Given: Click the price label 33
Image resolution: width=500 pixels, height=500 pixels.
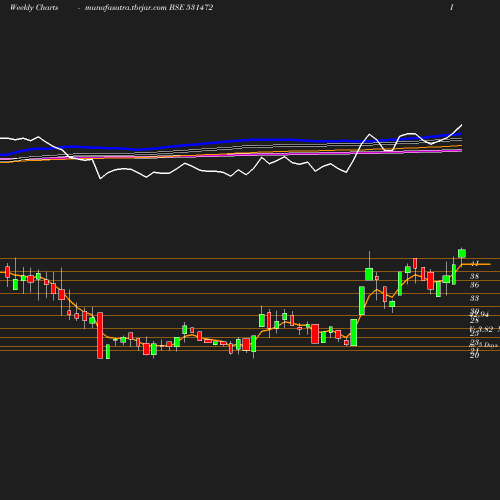Looking at the screenshot, I should pyautogui.click(x=475, y=298).
